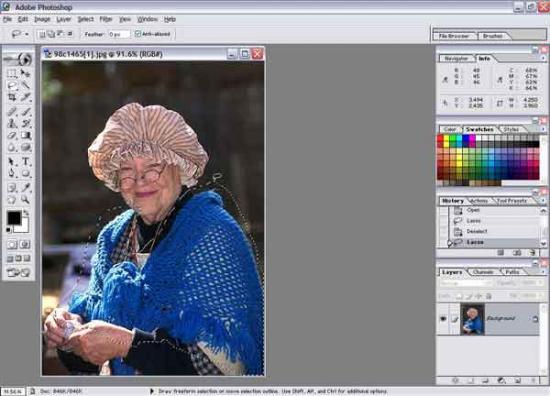
Task: Select the Magic Wand tool
Action: click(x=25, y=85)
